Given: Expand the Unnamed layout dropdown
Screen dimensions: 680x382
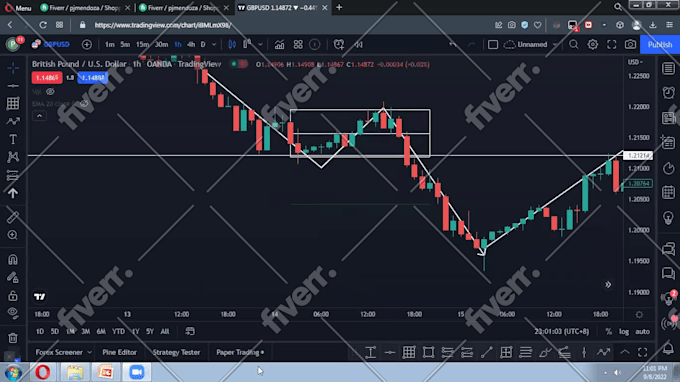Looking at the screenshot, I should 555,44.
